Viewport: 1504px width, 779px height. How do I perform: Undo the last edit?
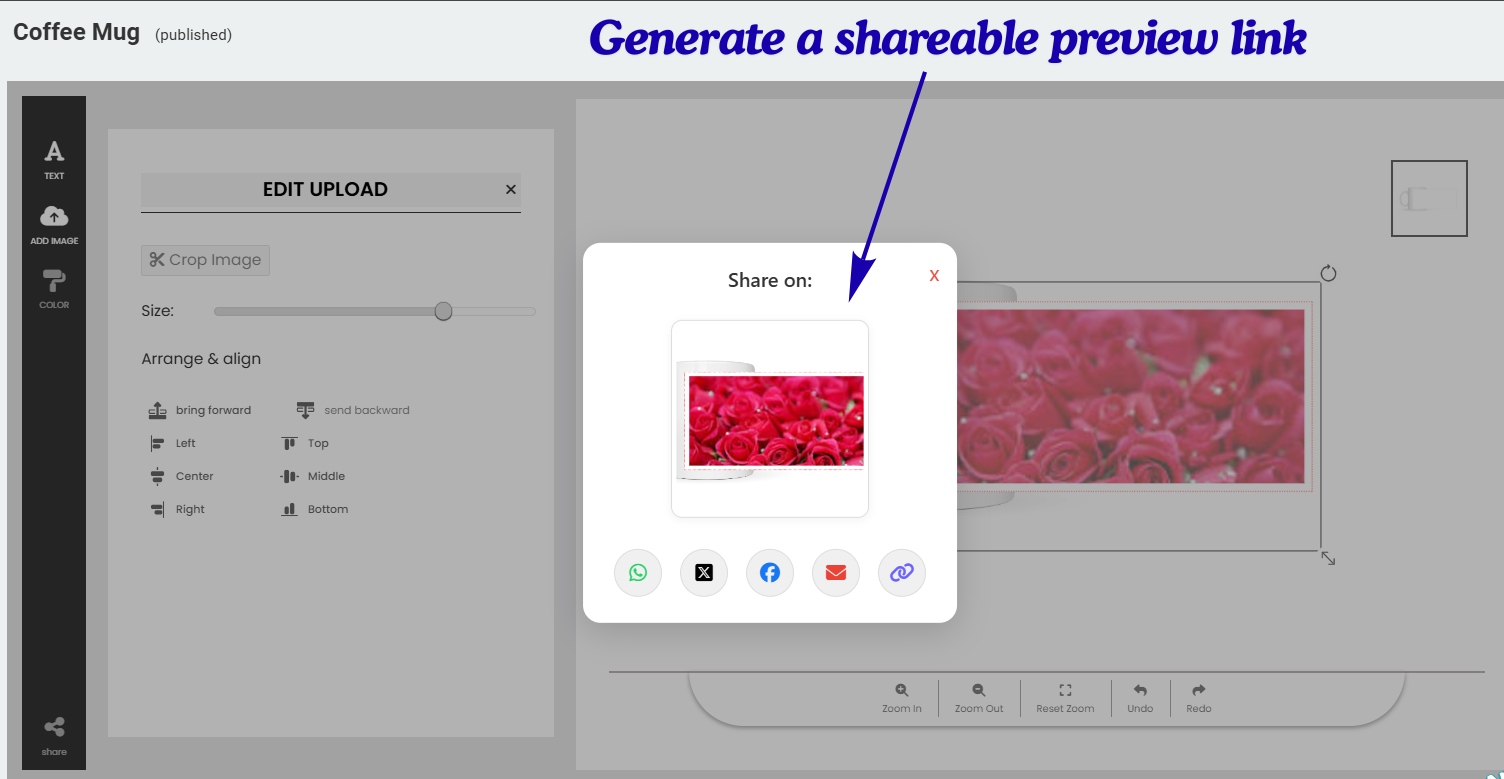pyautogui.click(x=1140, y=698)
